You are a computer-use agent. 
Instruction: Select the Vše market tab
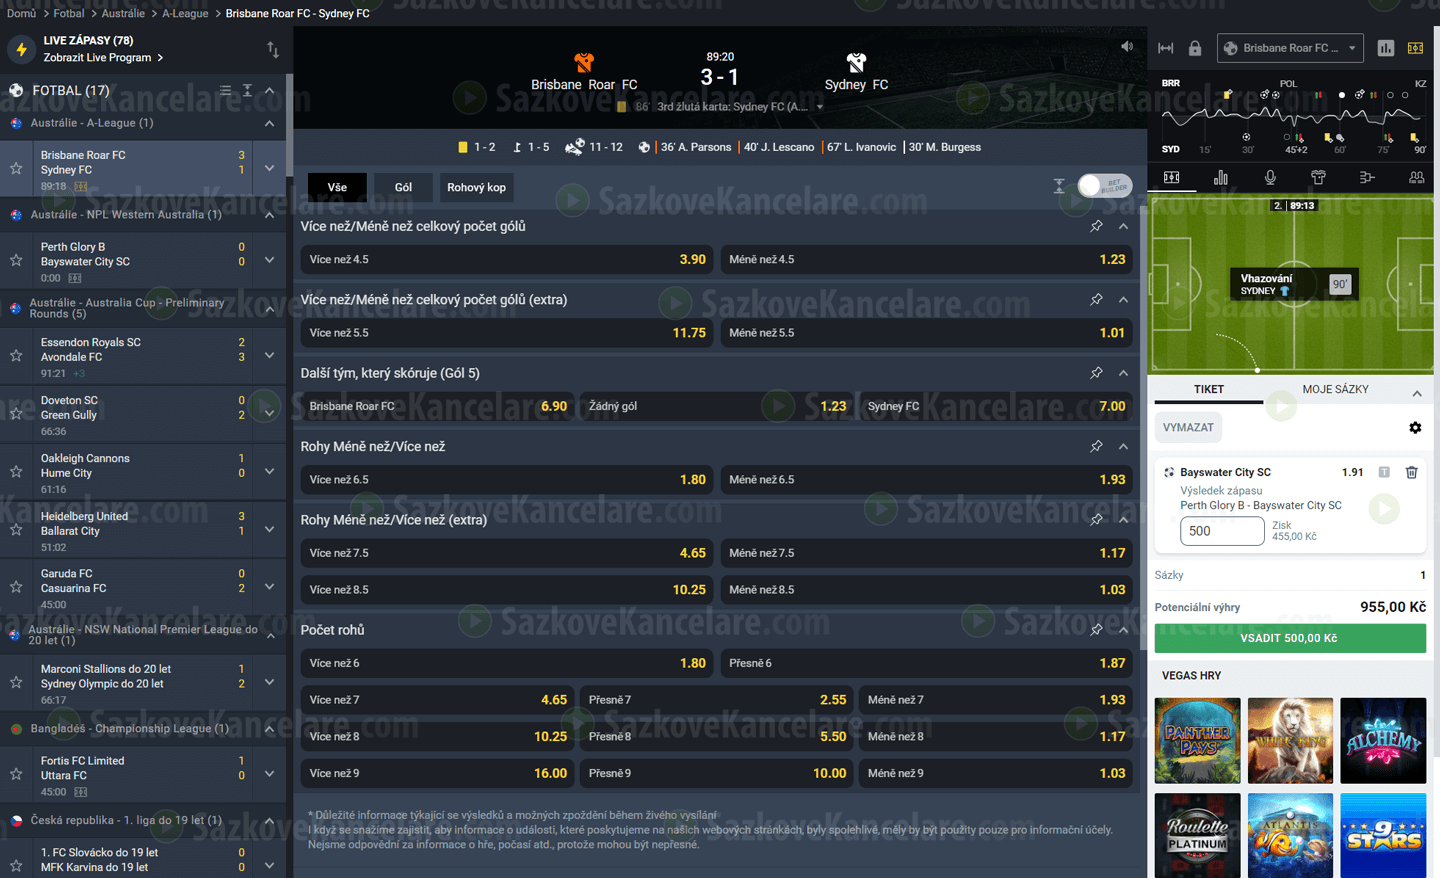(337, 187)
